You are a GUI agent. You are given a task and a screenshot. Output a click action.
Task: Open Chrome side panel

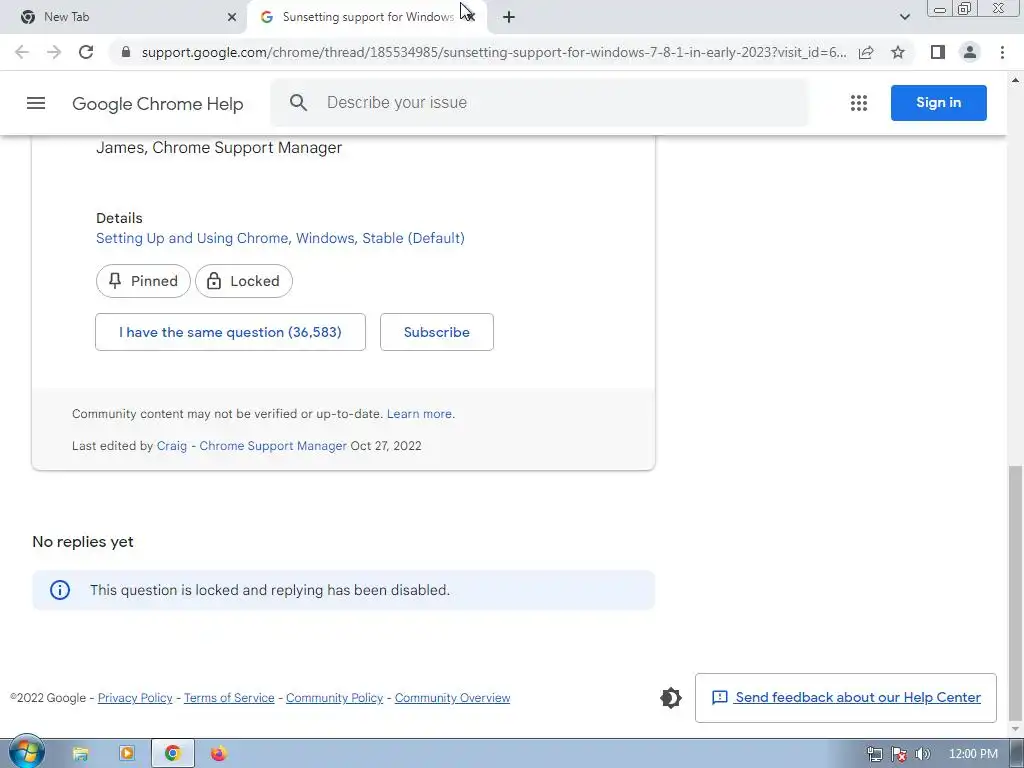point(938,52)
